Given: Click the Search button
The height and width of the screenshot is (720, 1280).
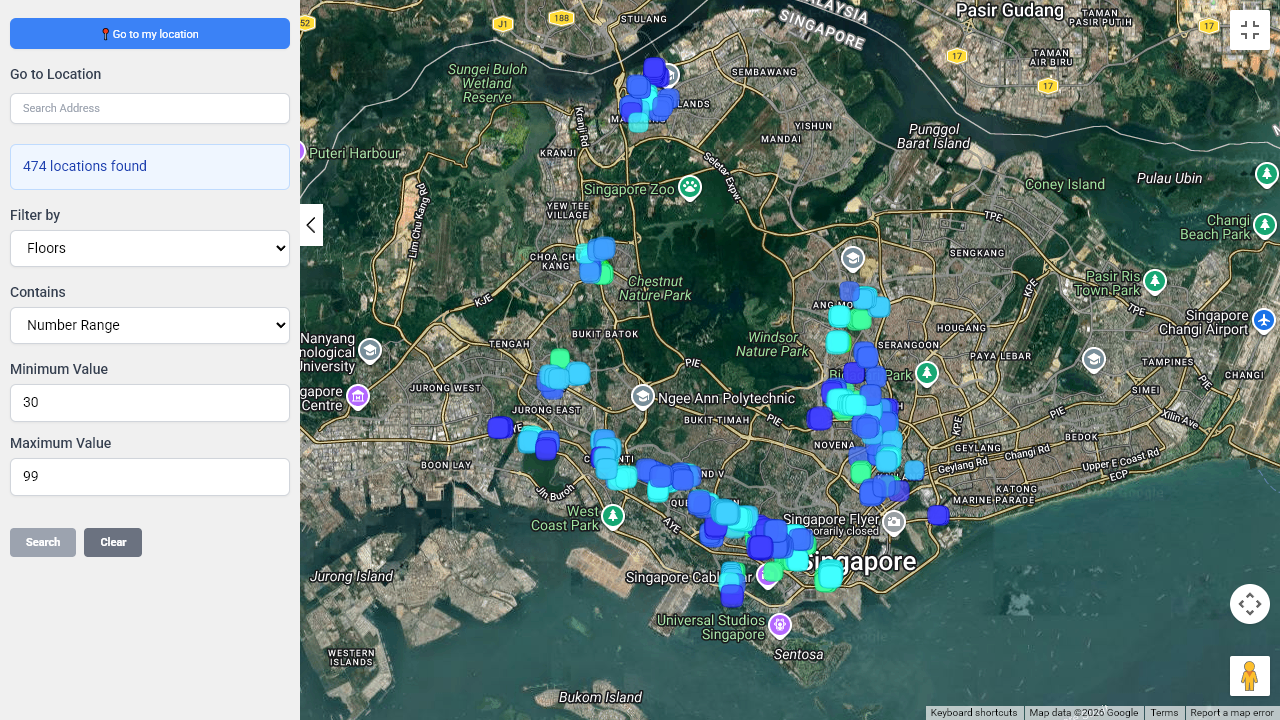Looking at the screenshot, I should coord(43,542).
